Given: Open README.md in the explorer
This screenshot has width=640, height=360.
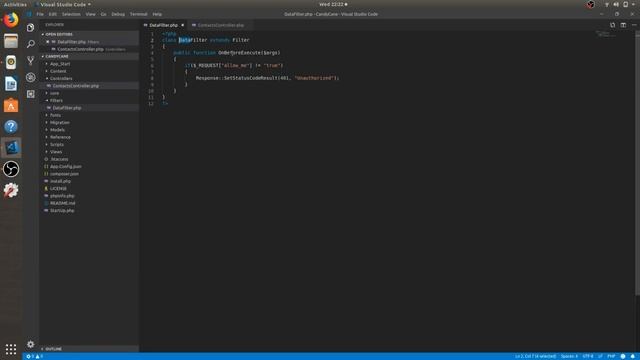Looking at the screenshot, I should click(x=62, y=203).
